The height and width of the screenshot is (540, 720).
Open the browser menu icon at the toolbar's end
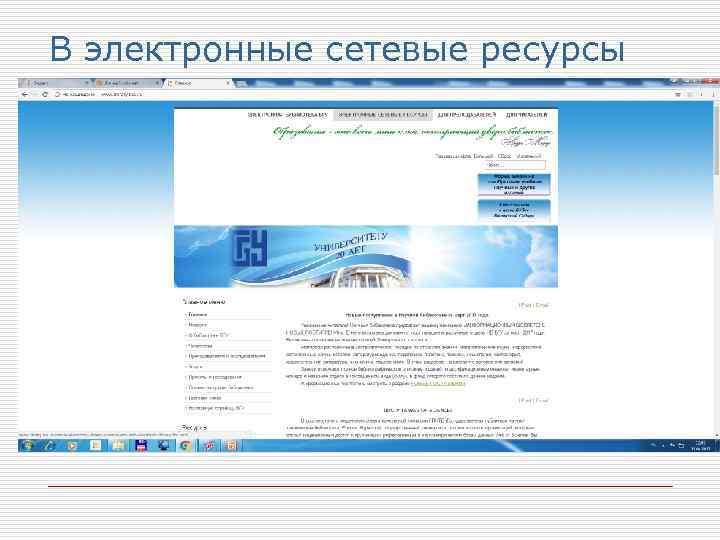click(712, 94)
